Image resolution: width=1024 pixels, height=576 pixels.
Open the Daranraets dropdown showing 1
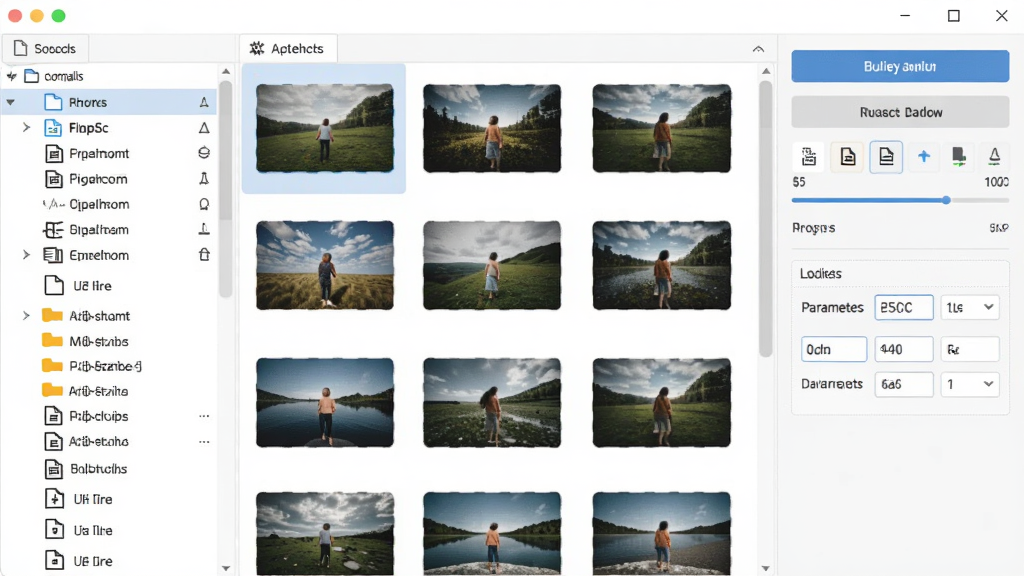(x=970, y=384)
